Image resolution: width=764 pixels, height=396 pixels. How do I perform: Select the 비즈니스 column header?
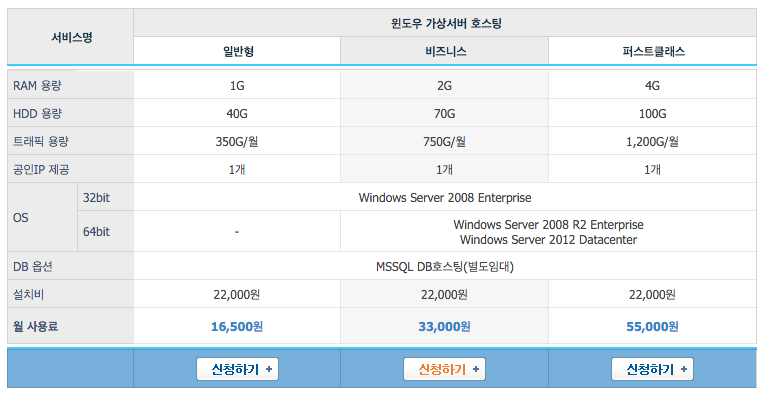445,51
